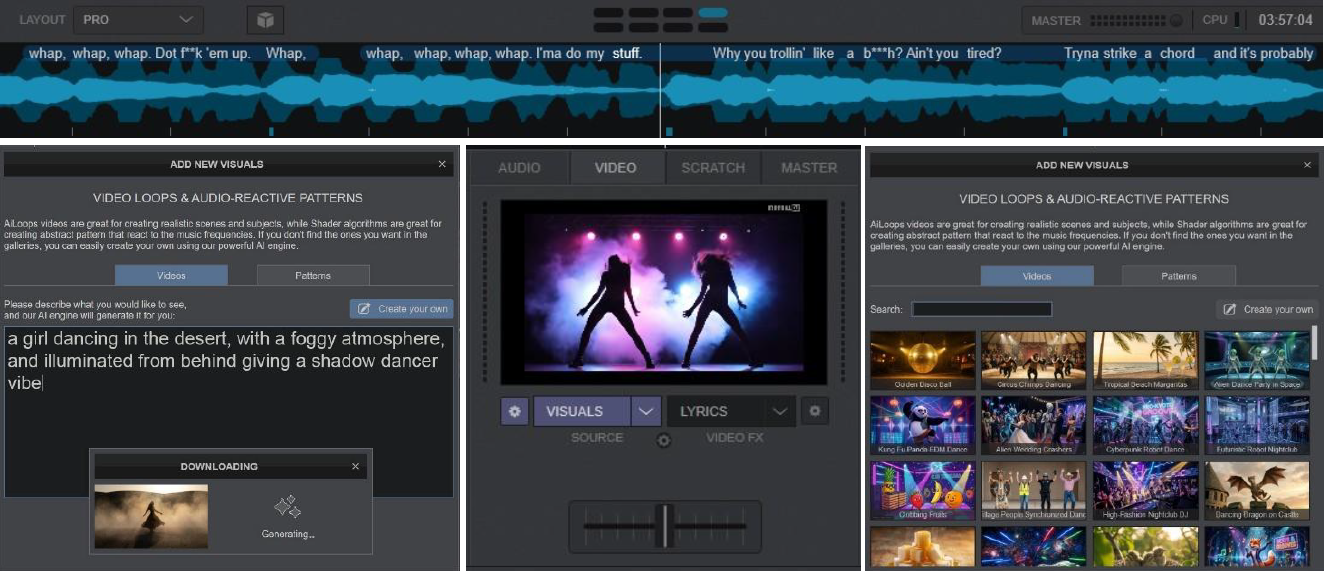The height and width of the screenshot is (571, 1324).
Task: Expand the Lyrics video FX dropdown arrow
Action: coord(780,411)
